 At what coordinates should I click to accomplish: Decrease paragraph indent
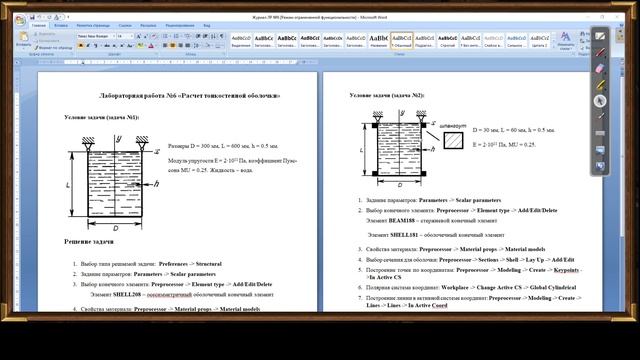tap(198, 36)
